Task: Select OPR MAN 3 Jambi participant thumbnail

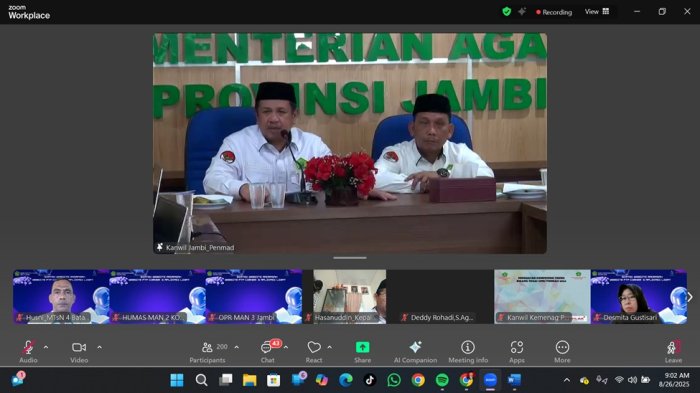Action: coord(254,297)
